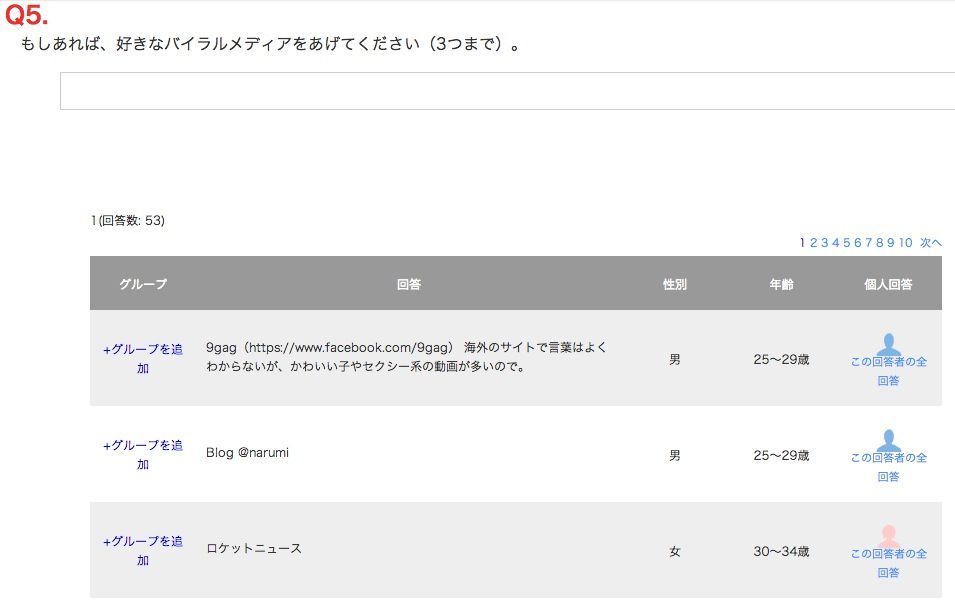The height and width of the screenshot is (605, 955).
Task: Go to page 8 in the pagination
Action: [x=880, y=243]
